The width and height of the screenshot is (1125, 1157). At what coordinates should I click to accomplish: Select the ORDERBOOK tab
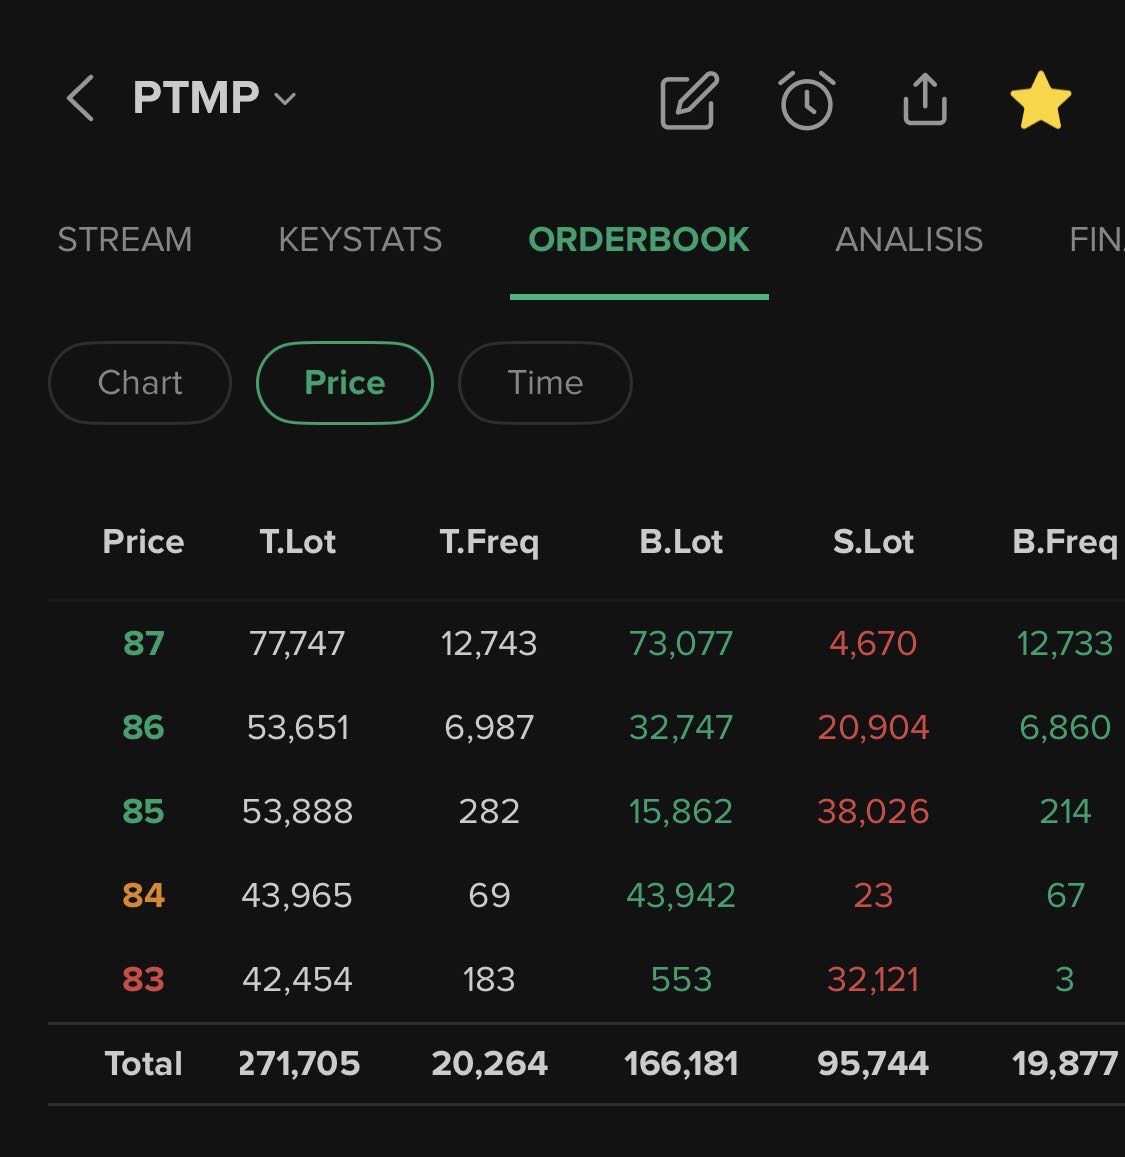639,240
